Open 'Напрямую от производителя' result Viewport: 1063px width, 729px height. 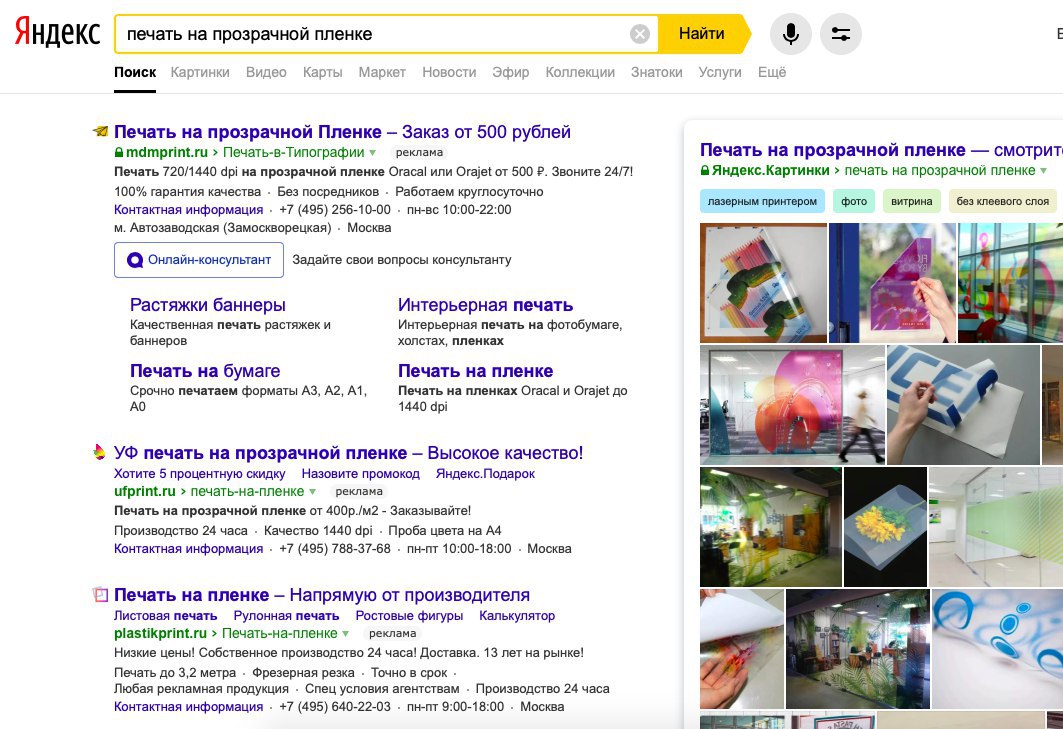pyautogui.click(x=322, y=595)
